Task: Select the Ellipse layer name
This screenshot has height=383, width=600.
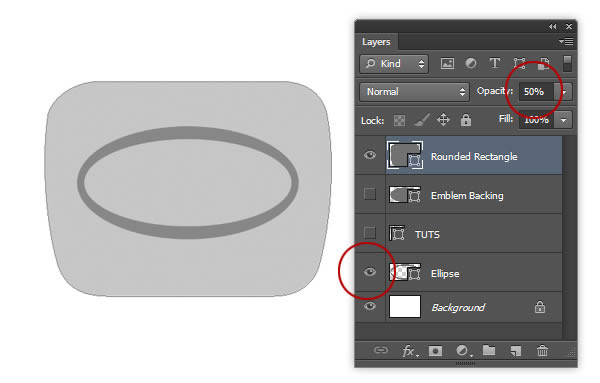Action: [445, 274]
